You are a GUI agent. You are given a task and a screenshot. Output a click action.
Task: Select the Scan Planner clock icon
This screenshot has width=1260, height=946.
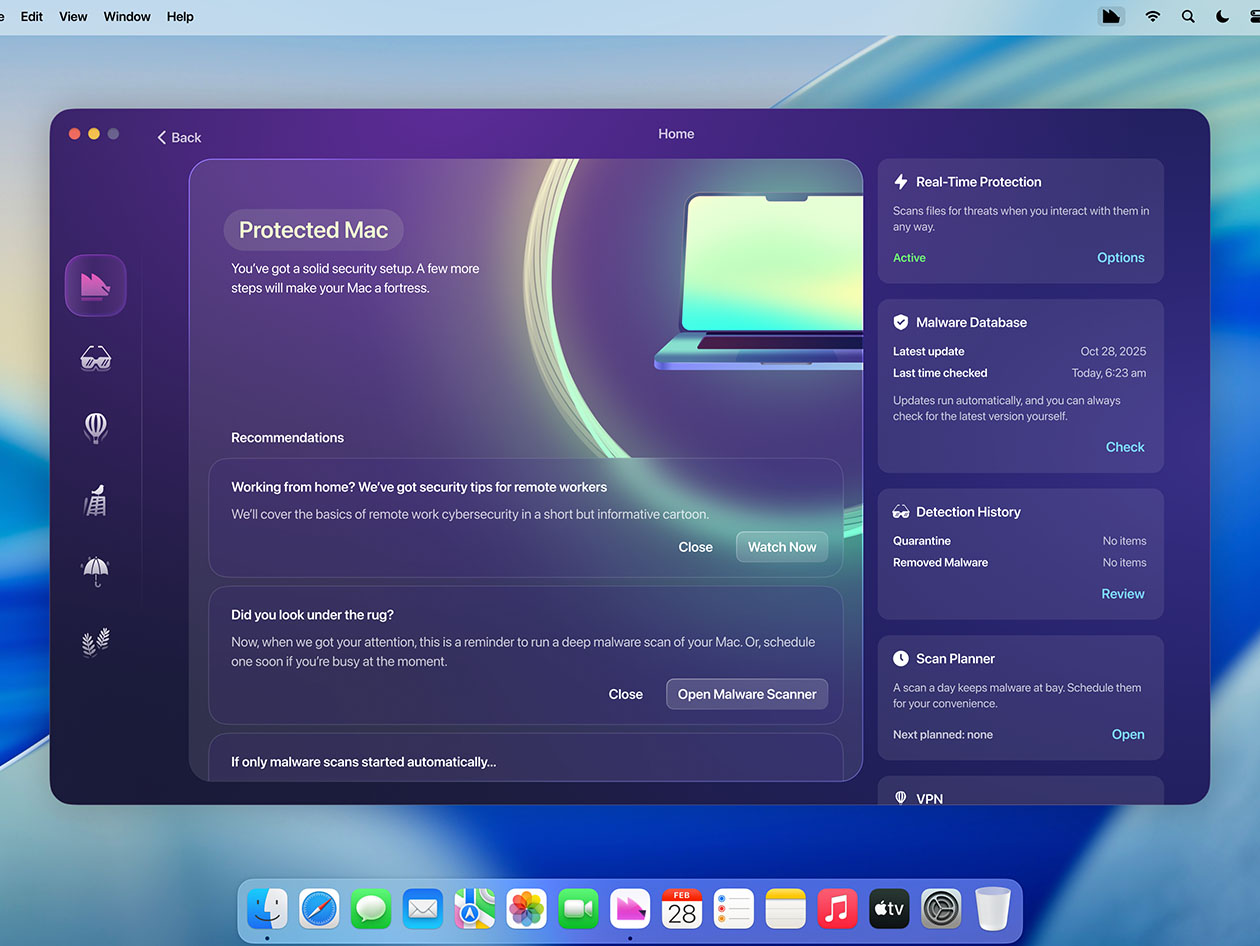point(900,658)
